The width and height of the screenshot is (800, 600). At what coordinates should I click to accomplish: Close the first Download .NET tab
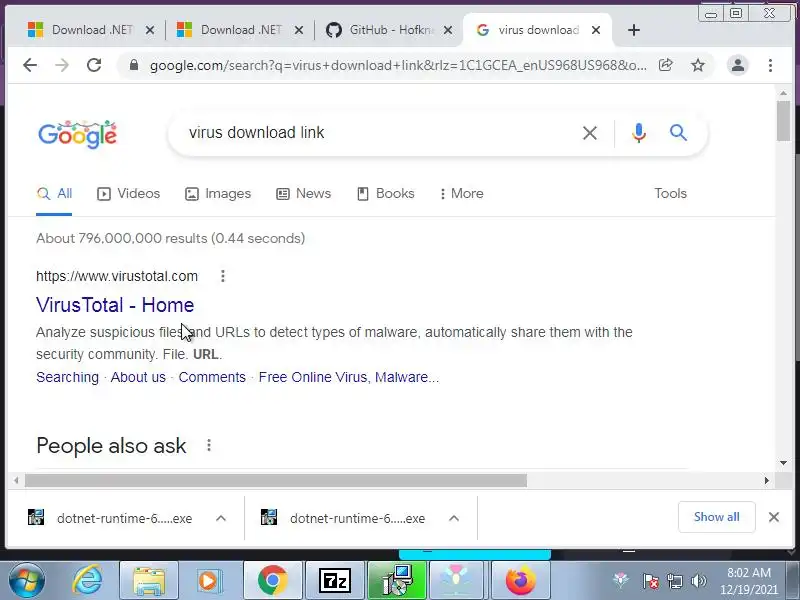point(149,31)
